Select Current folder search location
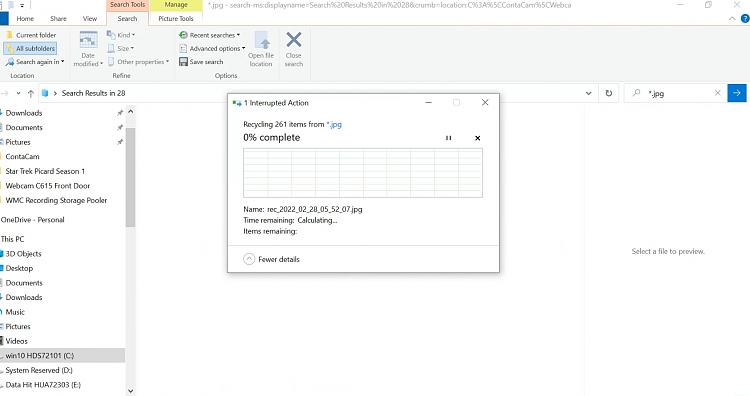 tap(31, 35)
